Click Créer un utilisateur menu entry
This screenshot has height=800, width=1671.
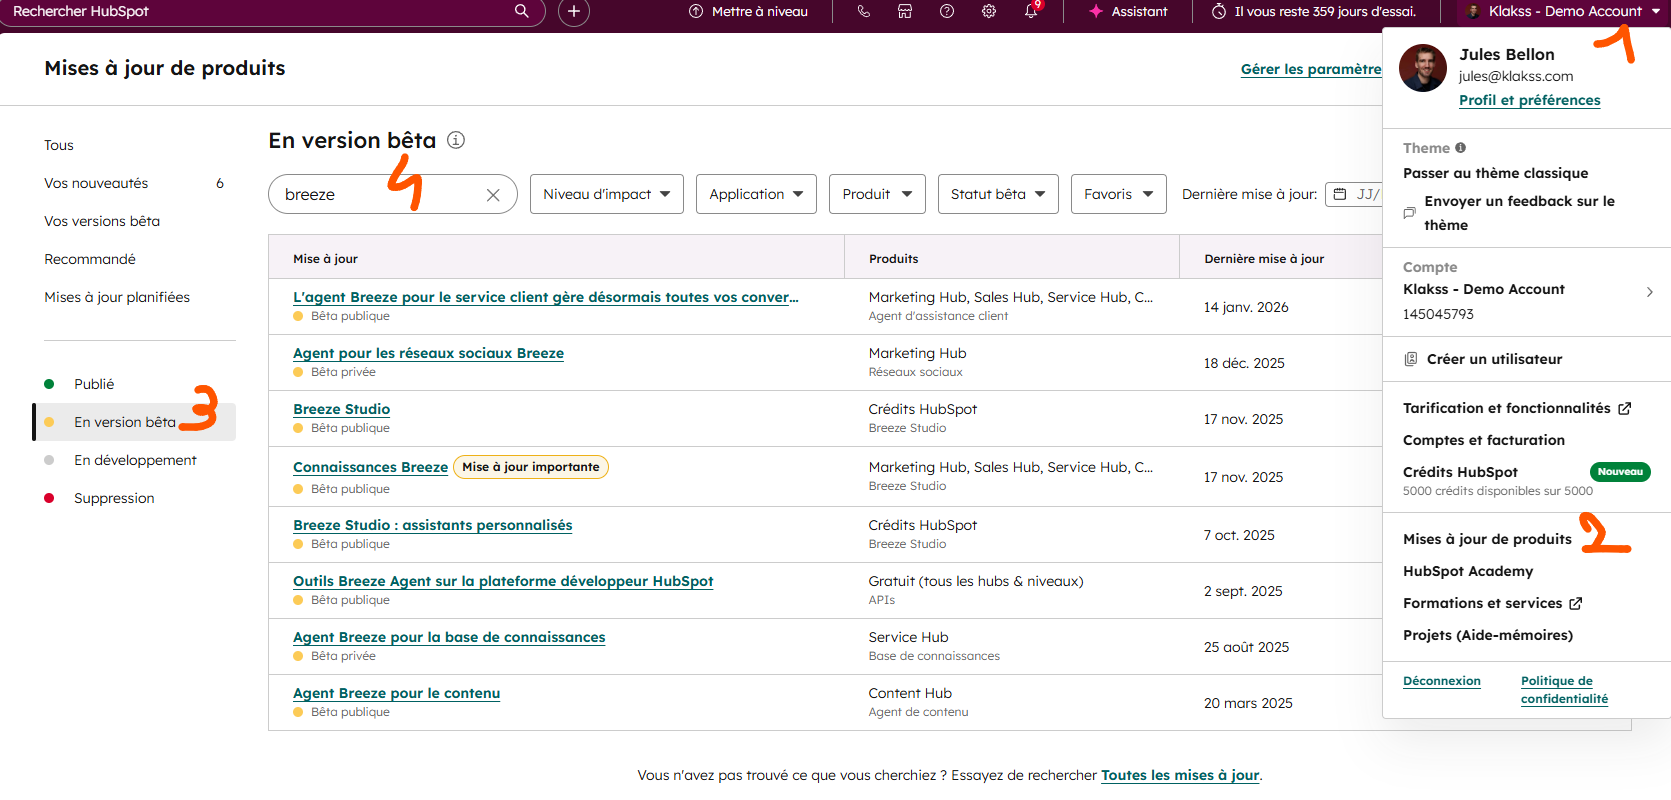click(x=1494, y=359)
